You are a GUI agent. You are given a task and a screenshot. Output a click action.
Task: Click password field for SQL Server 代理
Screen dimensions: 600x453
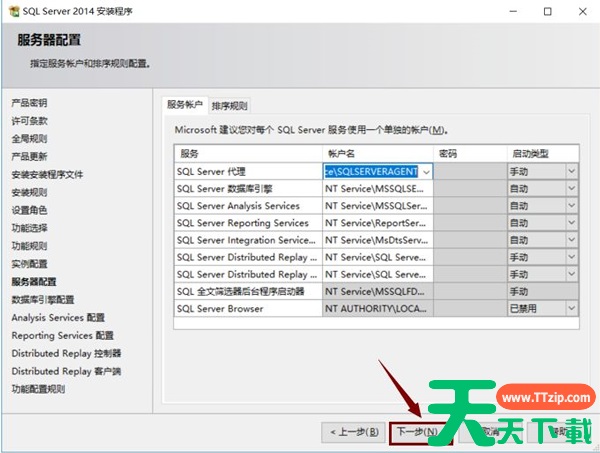(x=470, y=171)
